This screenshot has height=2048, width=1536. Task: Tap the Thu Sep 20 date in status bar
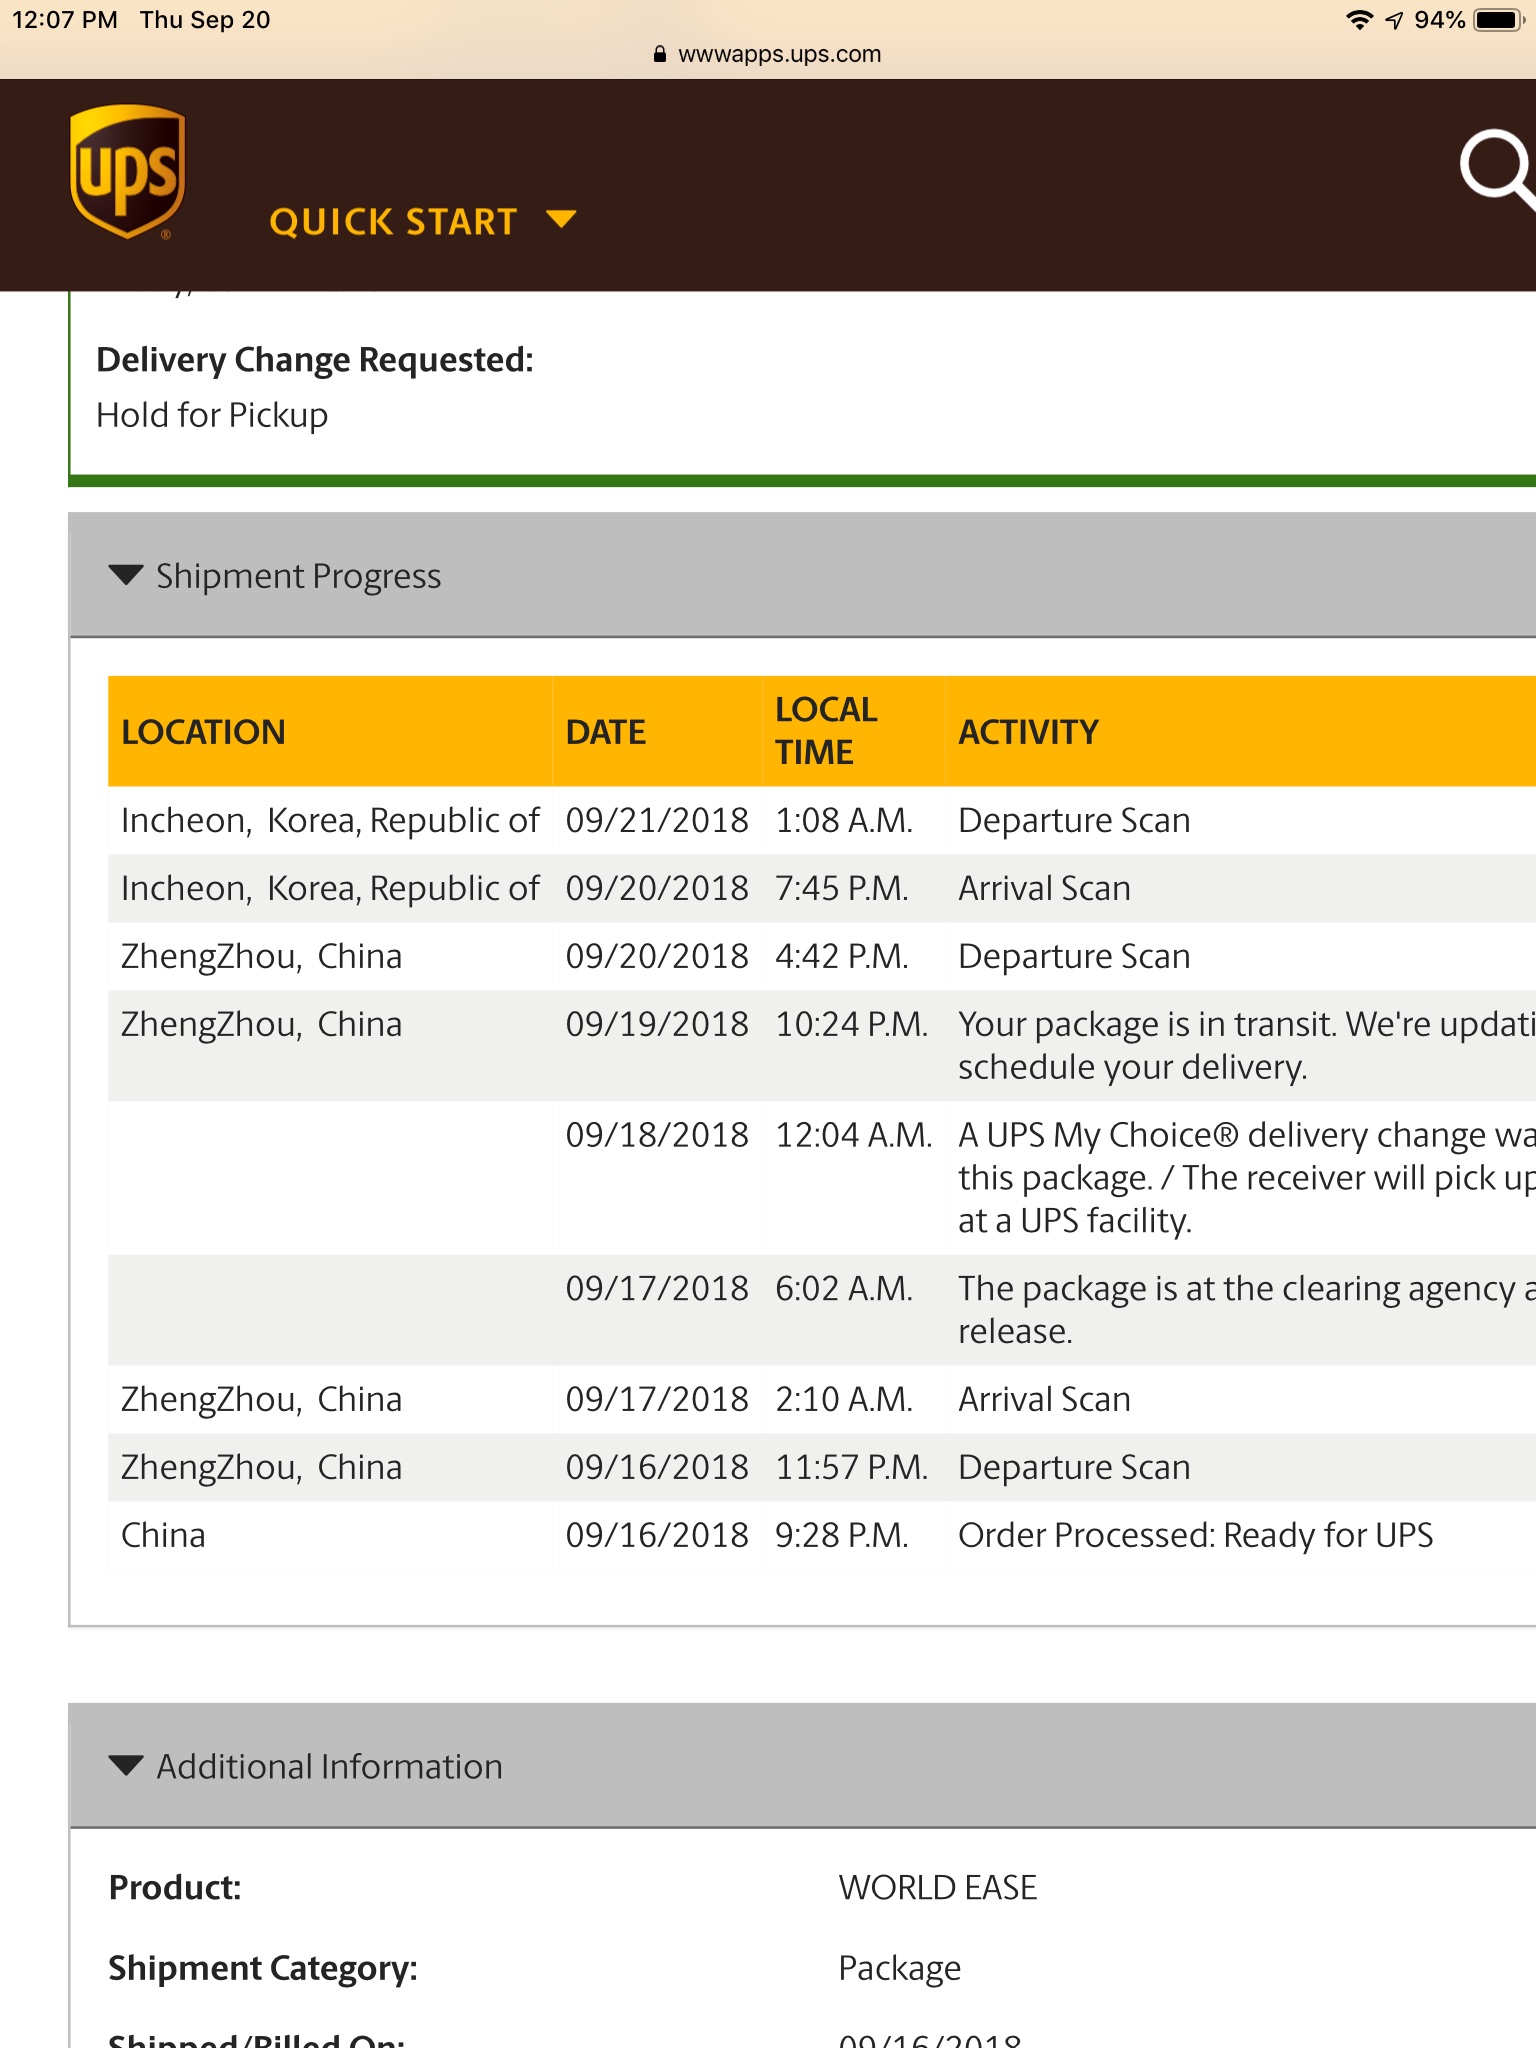coord(205,20)
